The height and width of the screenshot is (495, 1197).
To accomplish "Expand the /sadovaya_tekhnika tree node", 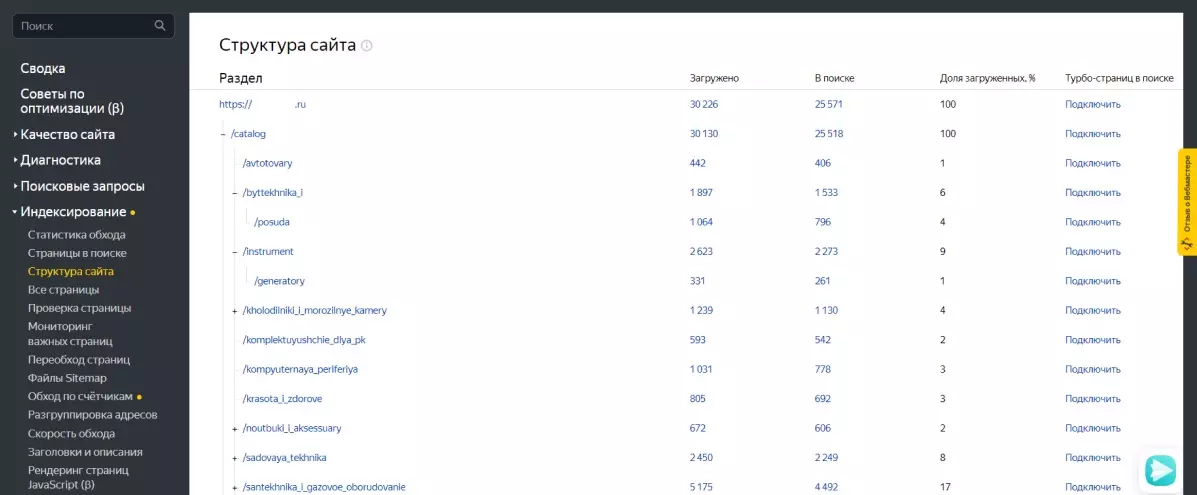I will click(234, 458).
